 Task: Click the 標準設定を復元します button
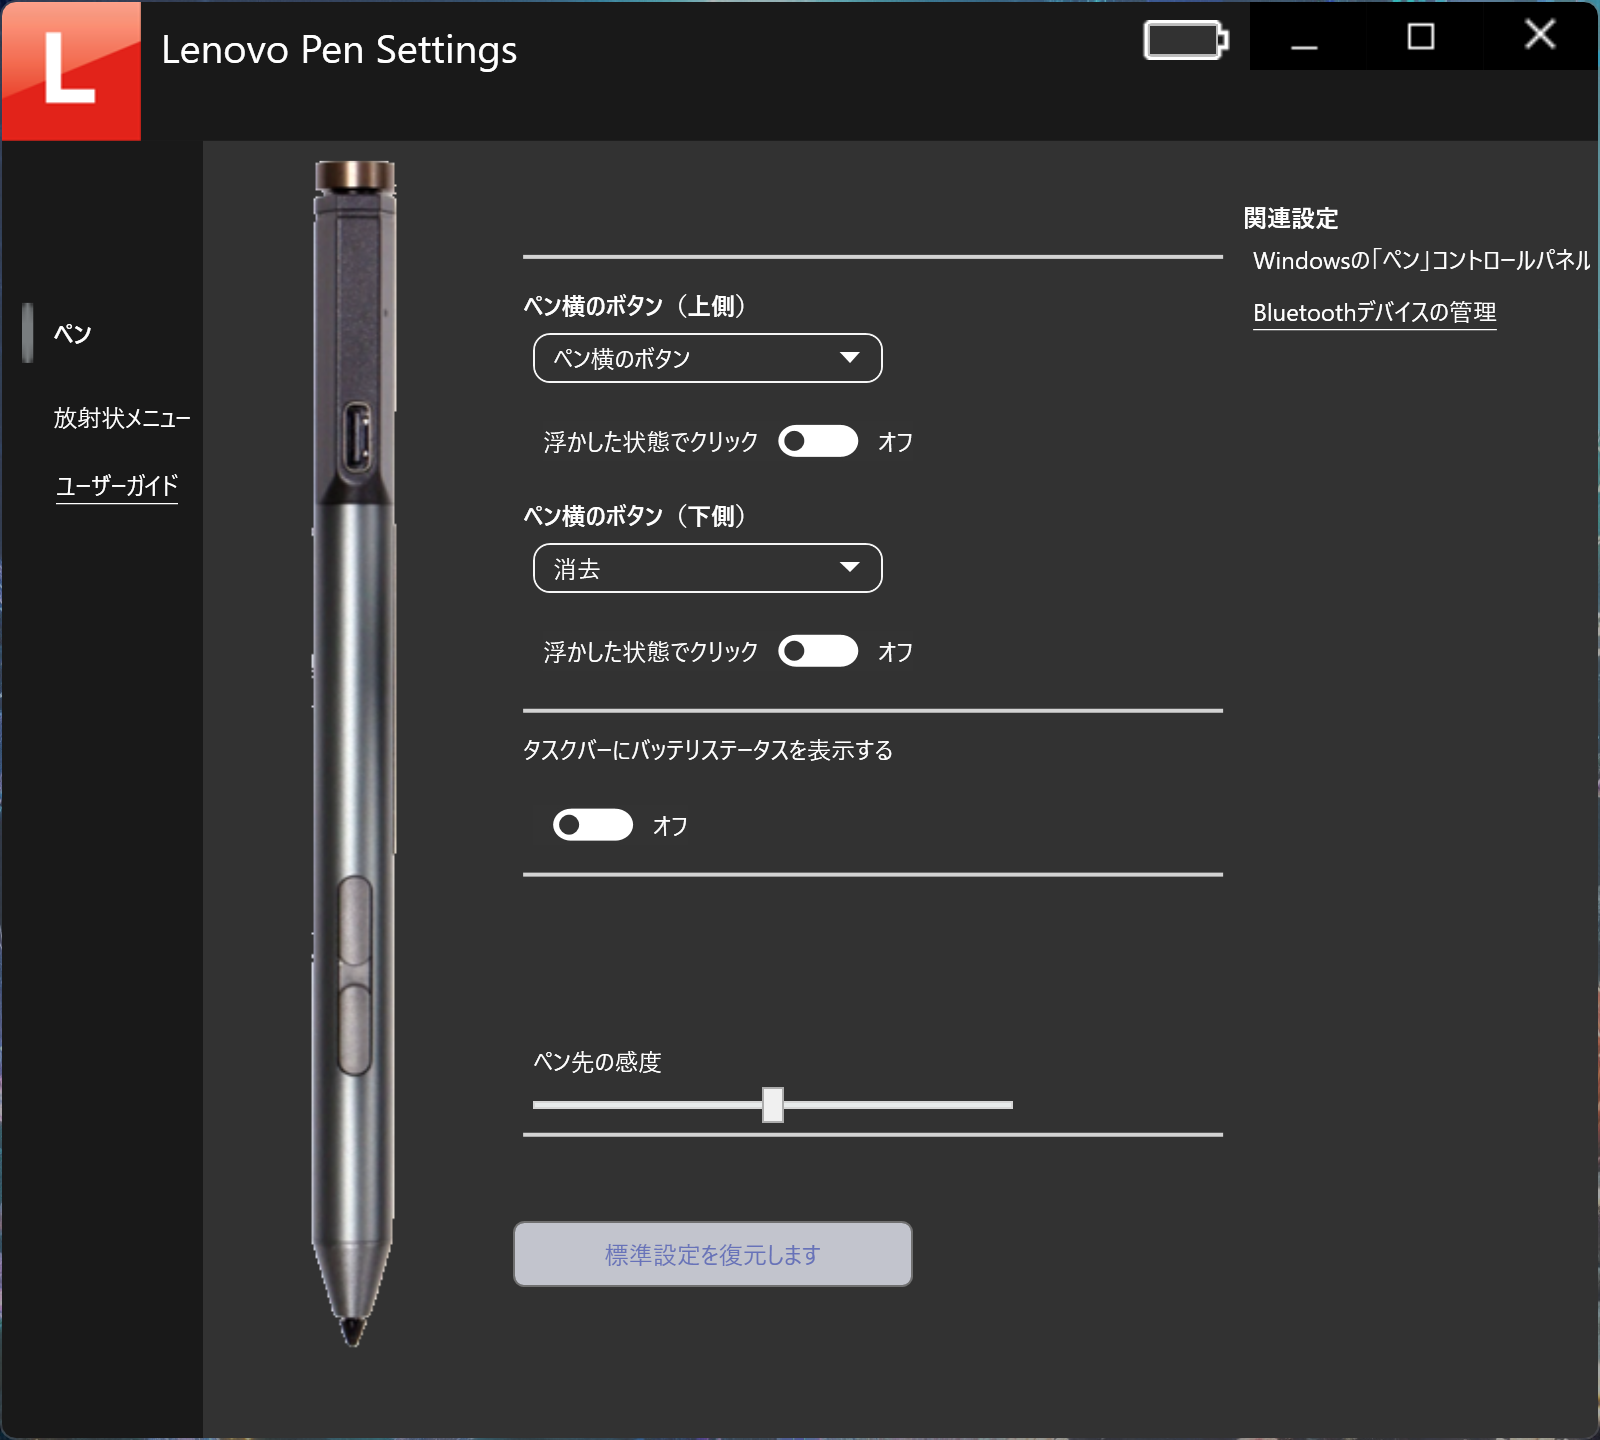coord(712,1254)
